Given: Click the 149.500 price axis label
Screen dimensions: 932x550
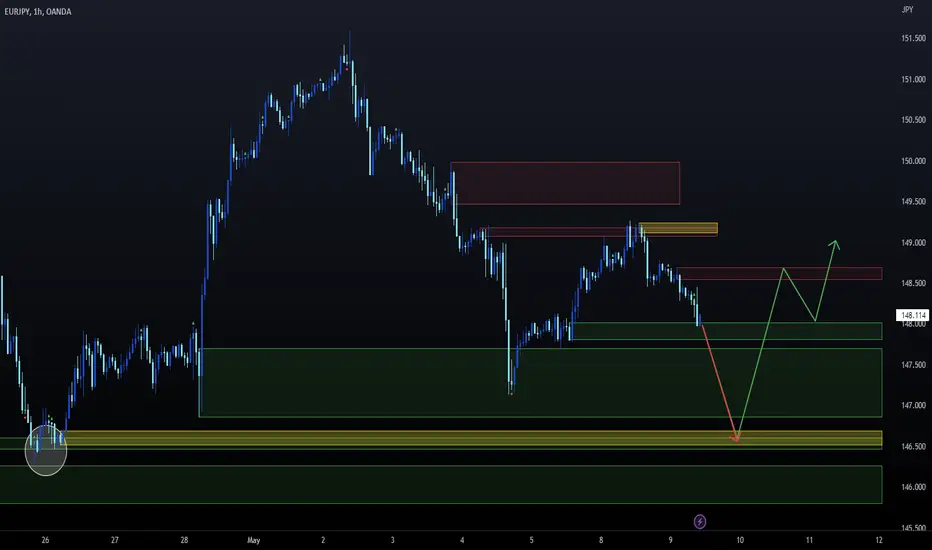Looking at the screenshot, I should [914, 202].
